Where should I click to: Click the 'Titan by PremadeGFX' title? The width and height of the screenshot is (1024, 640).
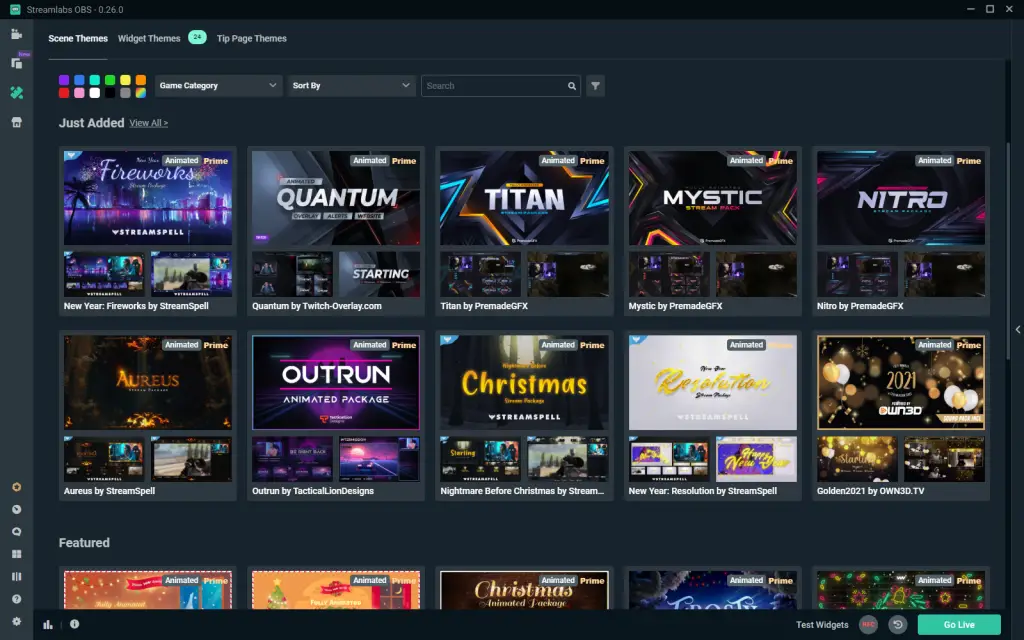(484, 306)
